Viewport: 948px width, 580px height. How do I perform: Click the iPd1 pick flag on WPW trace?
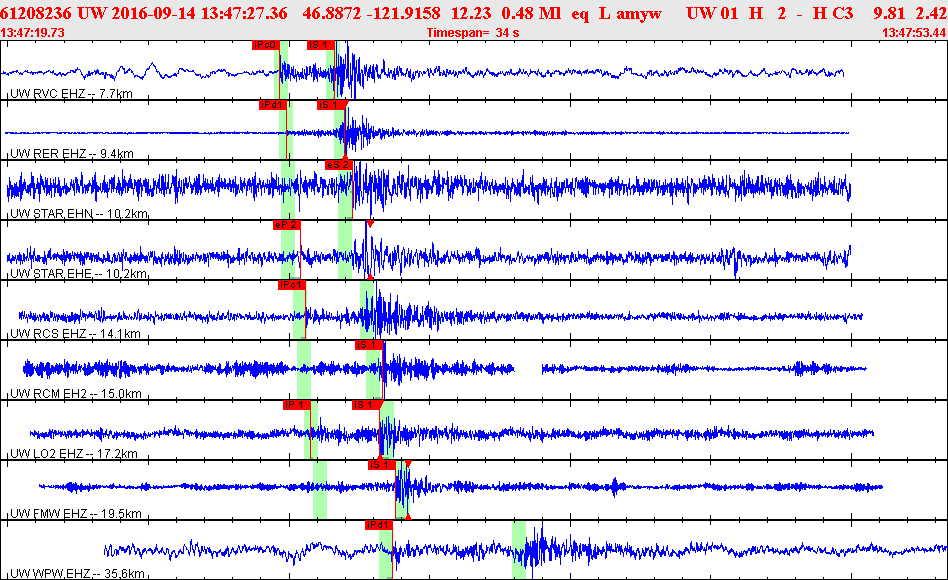click(x=378, y=524)
